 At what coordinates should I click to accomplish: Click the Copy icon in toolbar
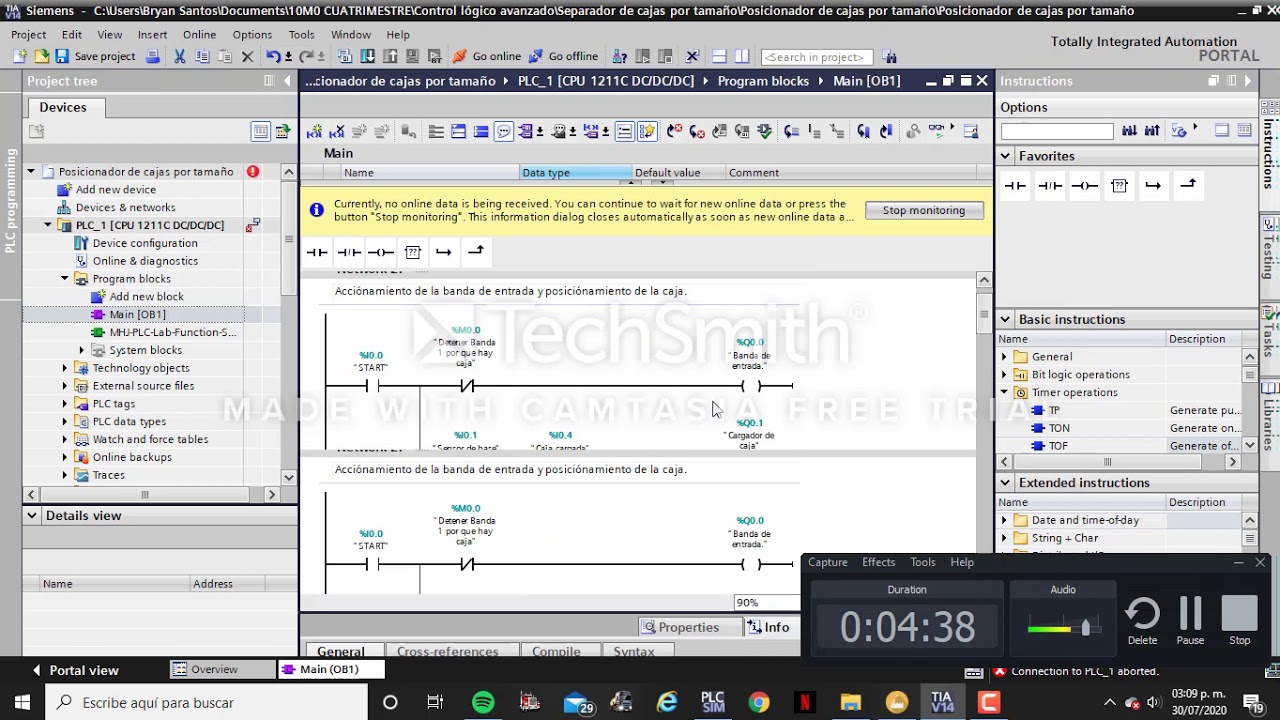coord(202,57)
